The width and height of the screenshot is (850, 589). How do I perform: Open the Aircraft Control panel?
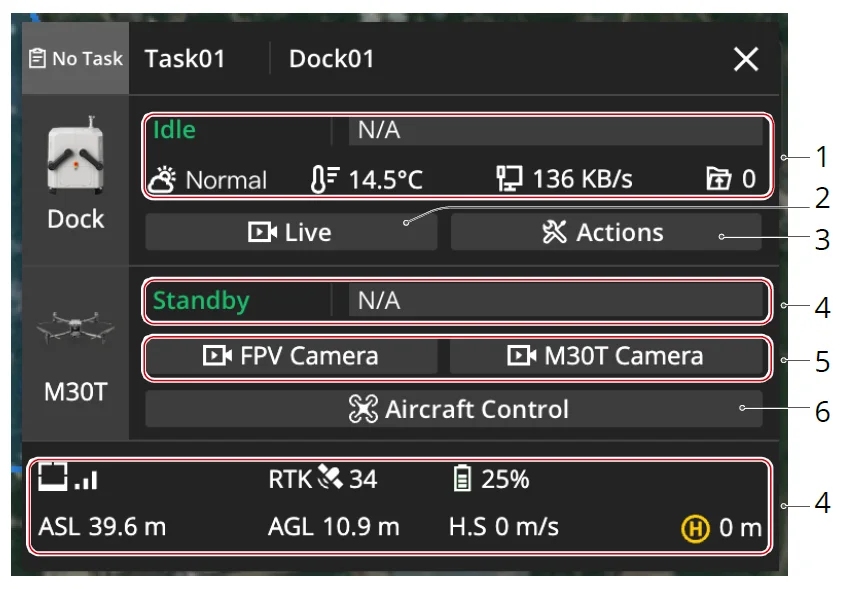453,409
